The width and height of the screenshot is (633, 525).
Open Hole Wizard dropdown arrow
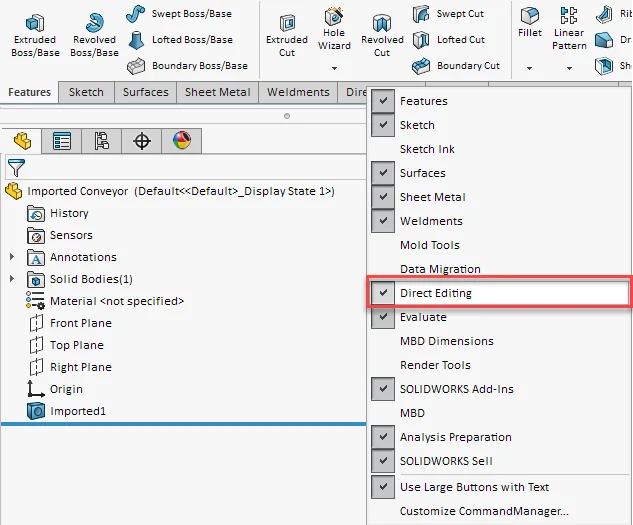coord(334,68)
